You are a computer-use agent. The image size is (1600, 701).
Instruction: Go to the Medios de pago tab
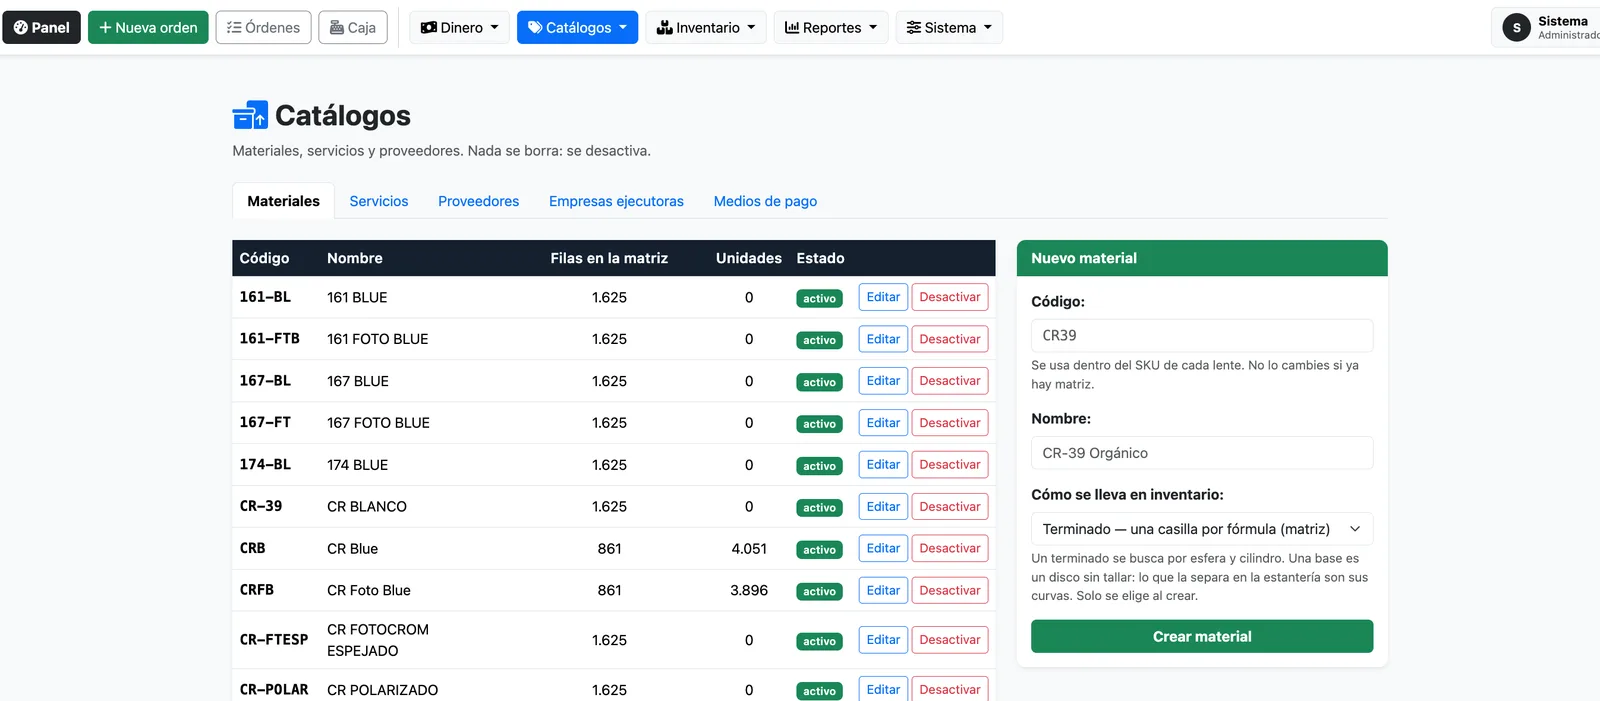pos(765,201)
